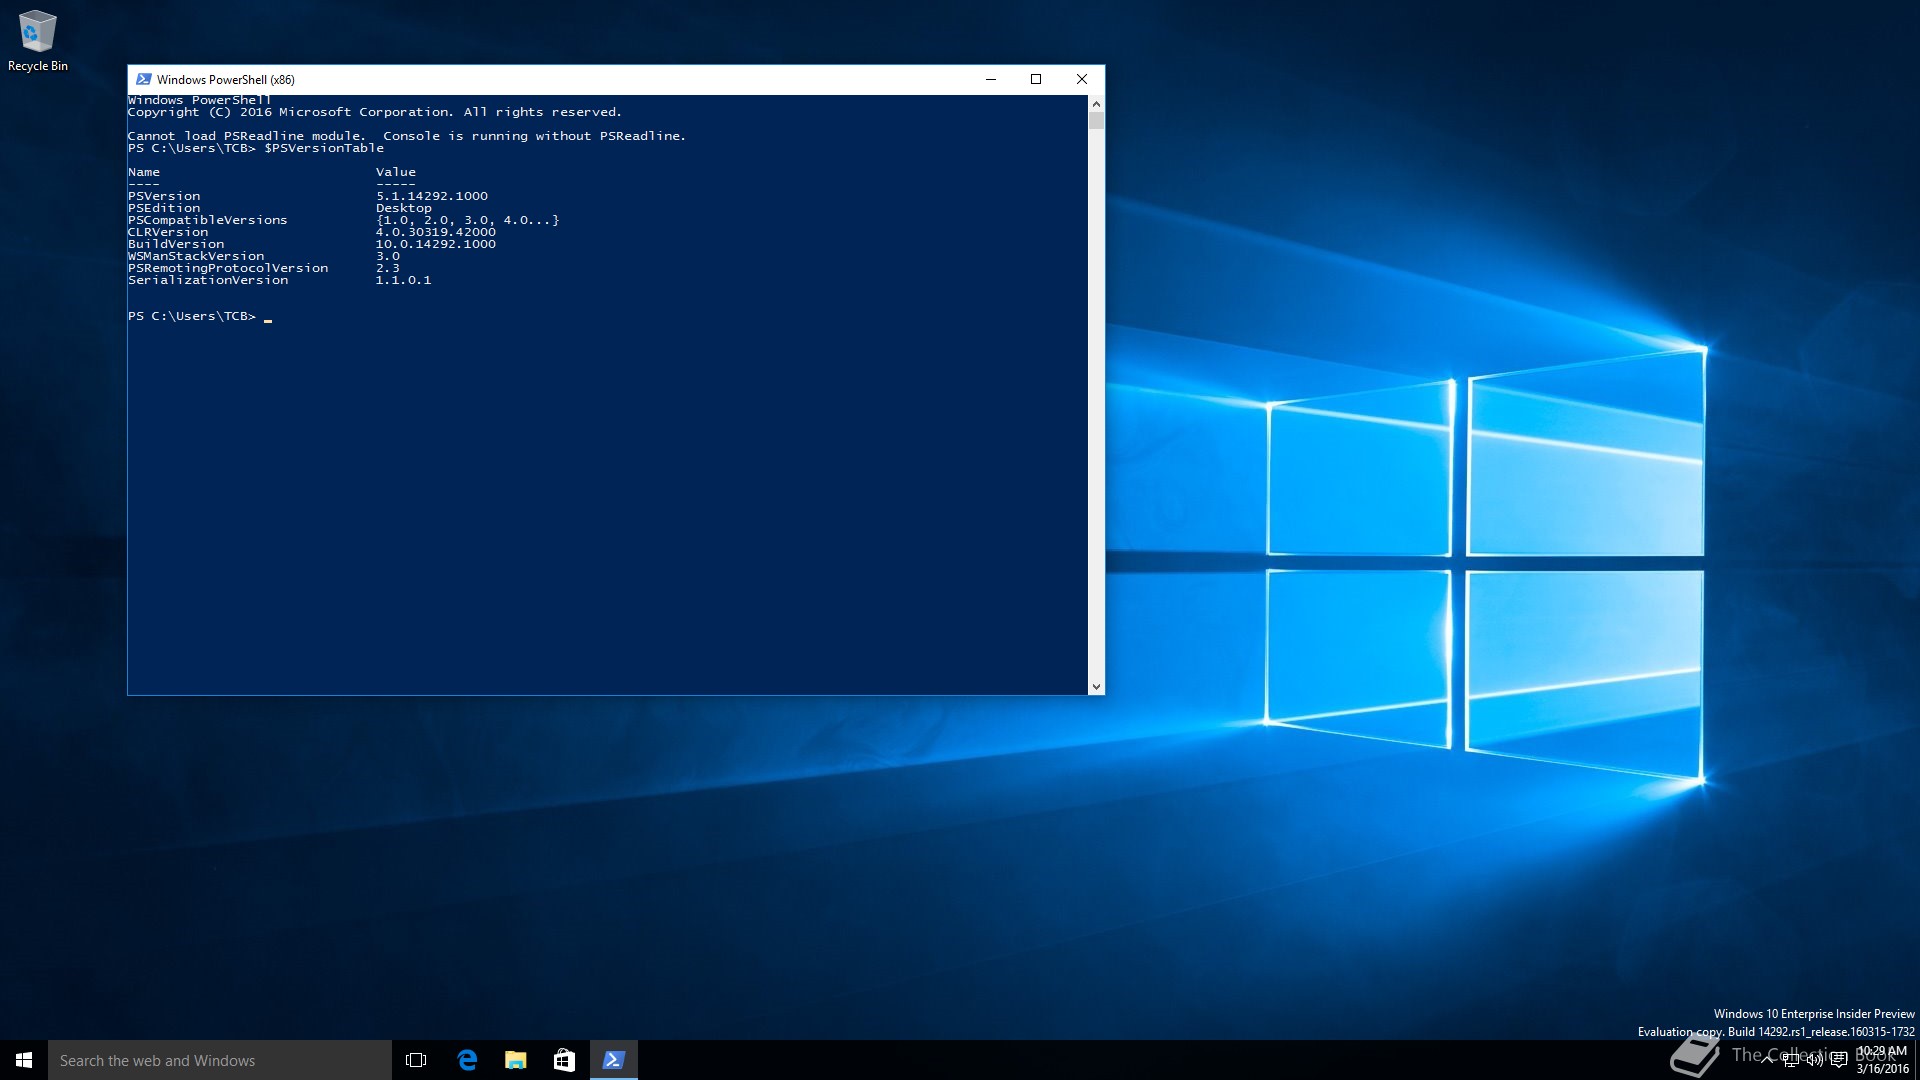Click the 'Desktop' edition value
1920x1080 pixels.
click(404, 208)
